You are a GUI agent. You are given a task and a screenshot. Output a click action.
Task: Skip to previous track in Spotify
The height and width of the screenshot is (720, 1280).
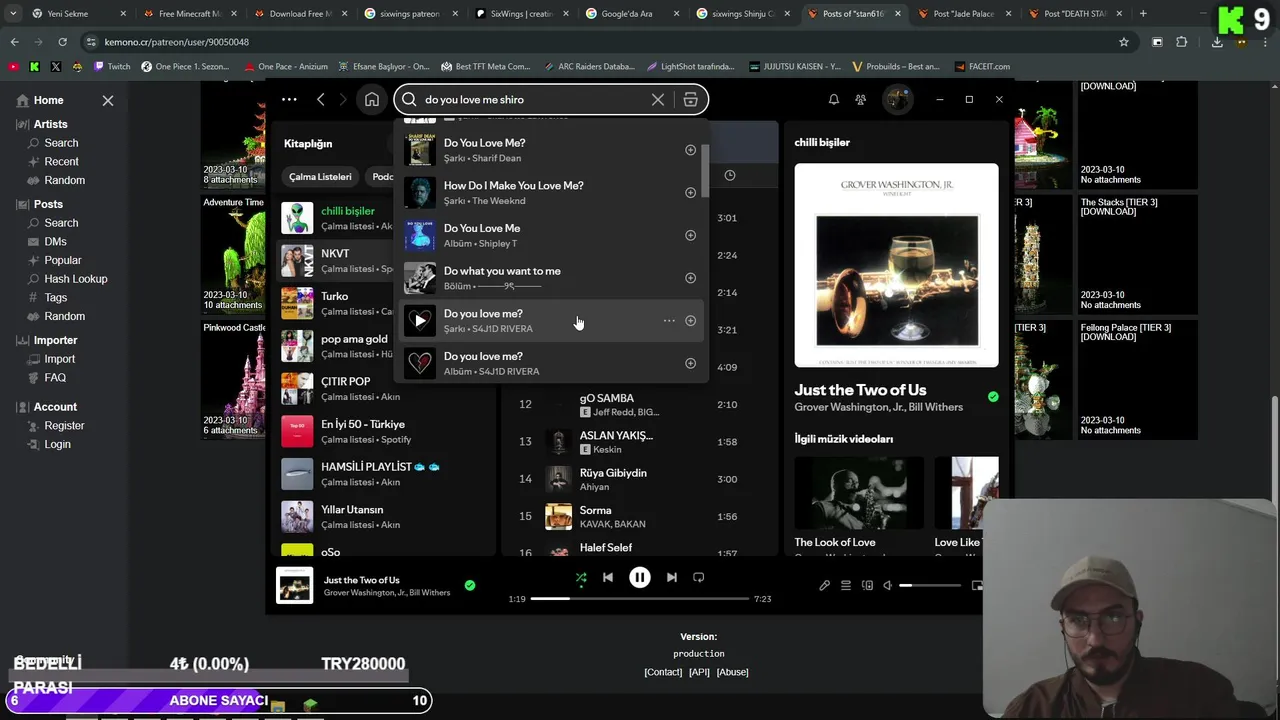(x=608, y=577)
